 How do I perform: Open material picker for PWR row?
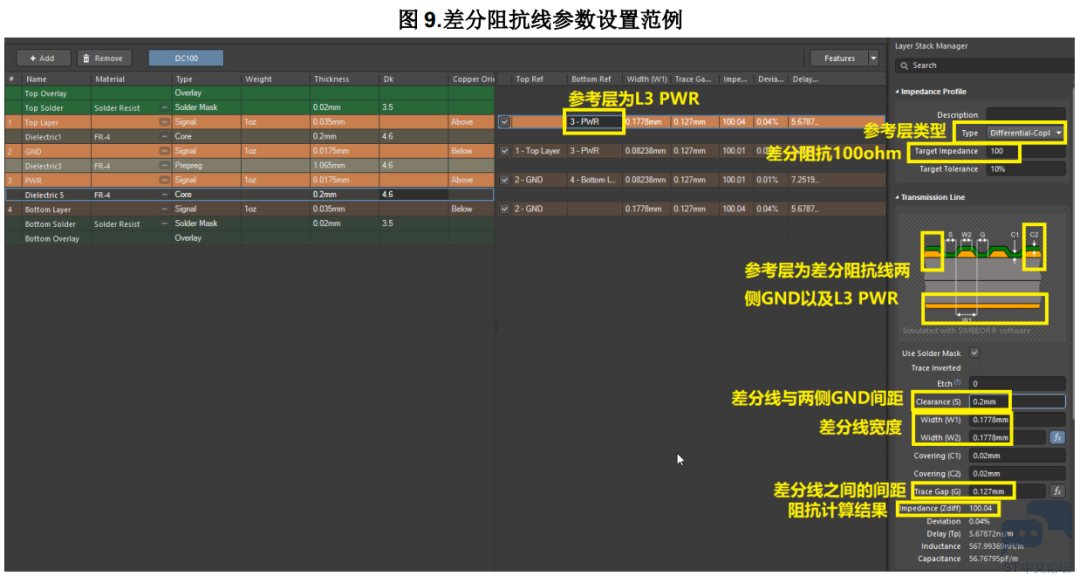coord(164,180)
